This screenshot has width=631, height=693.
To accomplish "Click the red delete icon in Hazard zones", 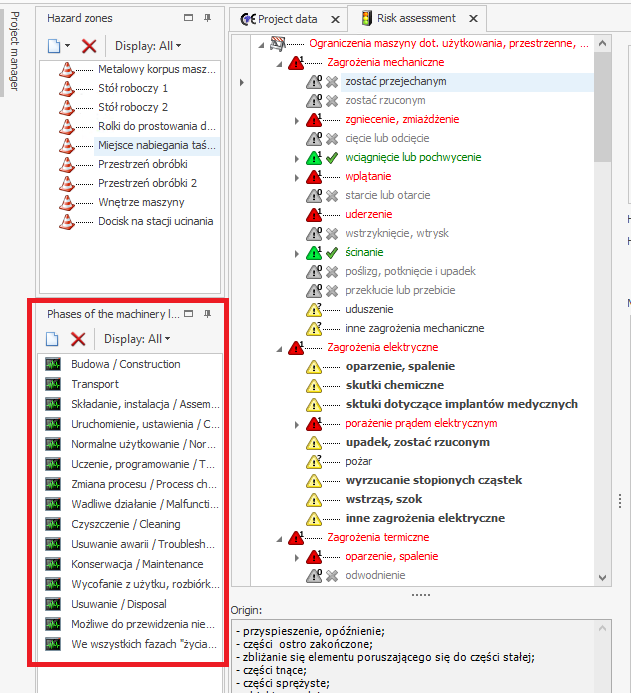I will [x=89, y=46].
